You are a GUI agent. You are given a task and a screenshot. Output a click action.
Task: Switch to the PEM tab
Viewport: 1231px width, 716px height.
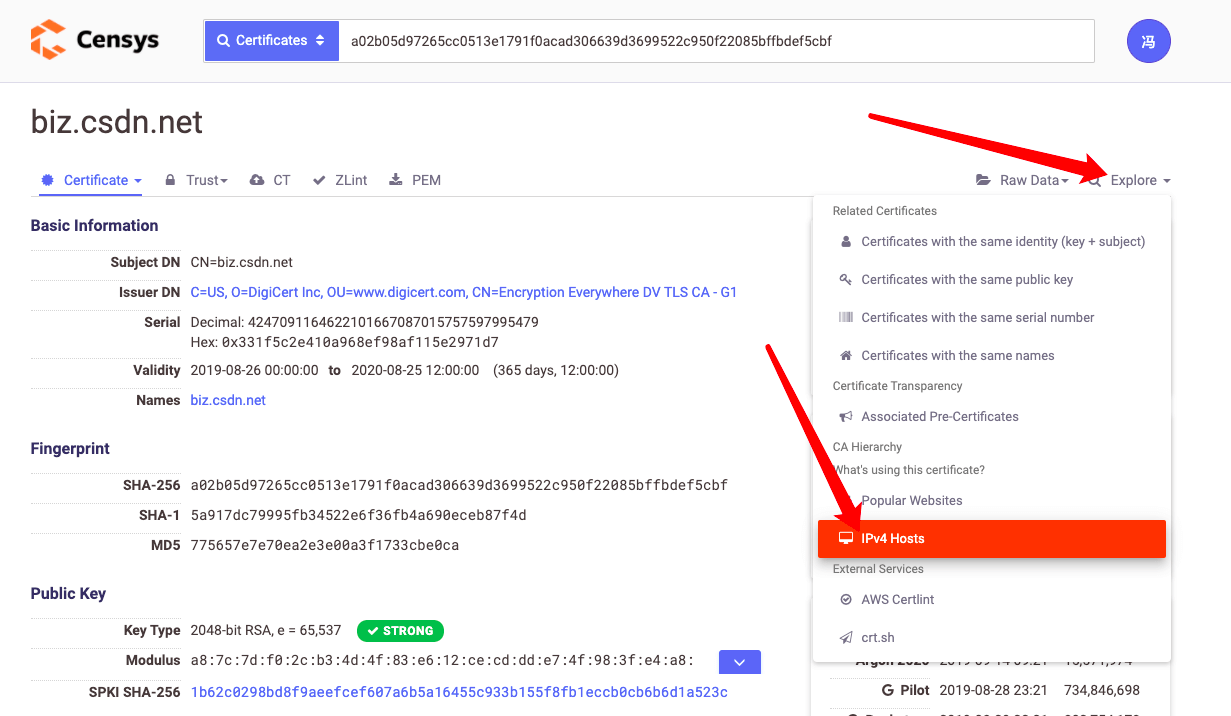pyautogui.click(x=415, y=180)
